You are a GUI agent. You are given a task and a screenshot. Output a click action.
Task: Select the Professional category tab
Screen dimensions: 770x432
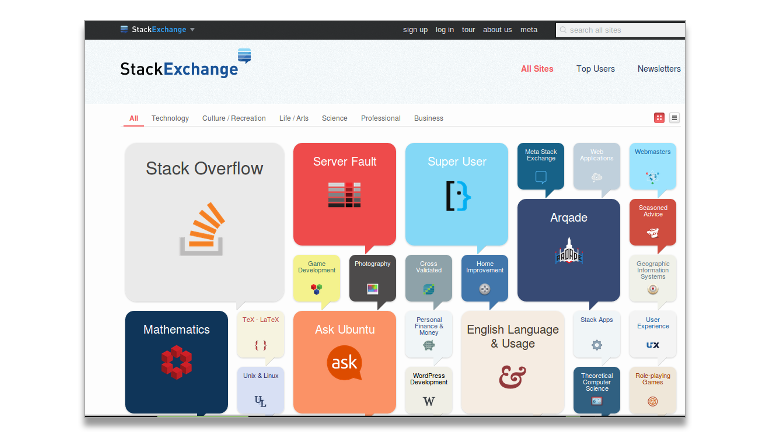381,118
